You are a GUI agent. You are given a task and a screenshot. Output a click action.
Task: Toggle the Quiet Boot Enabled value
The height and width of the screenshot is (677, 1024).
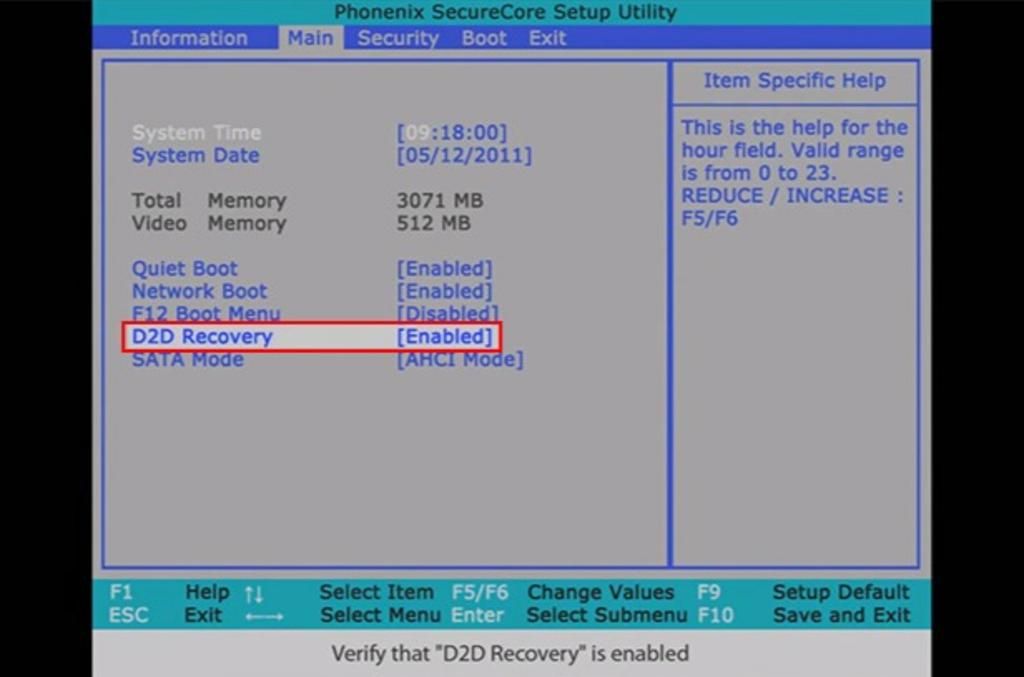(x=445, y=268)
